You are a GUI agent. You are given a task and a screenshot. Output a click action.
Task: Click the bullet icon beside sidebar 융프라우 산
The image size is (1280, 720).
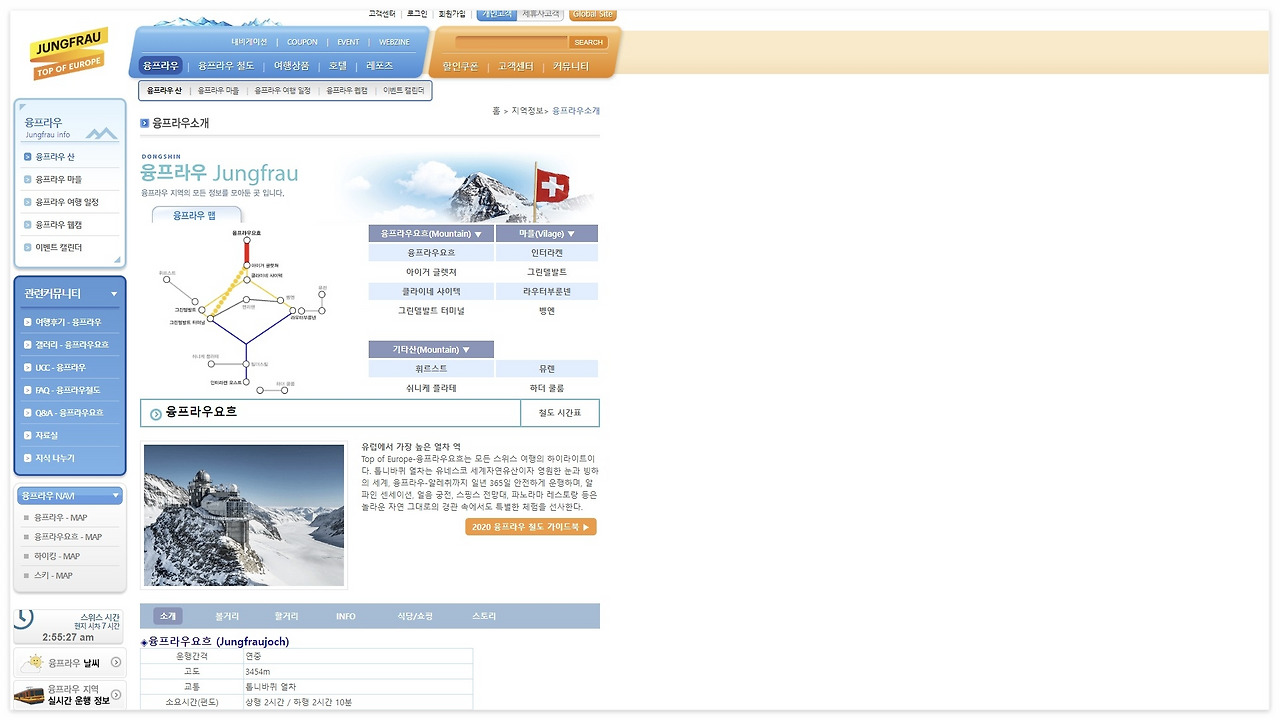point(27,157)
